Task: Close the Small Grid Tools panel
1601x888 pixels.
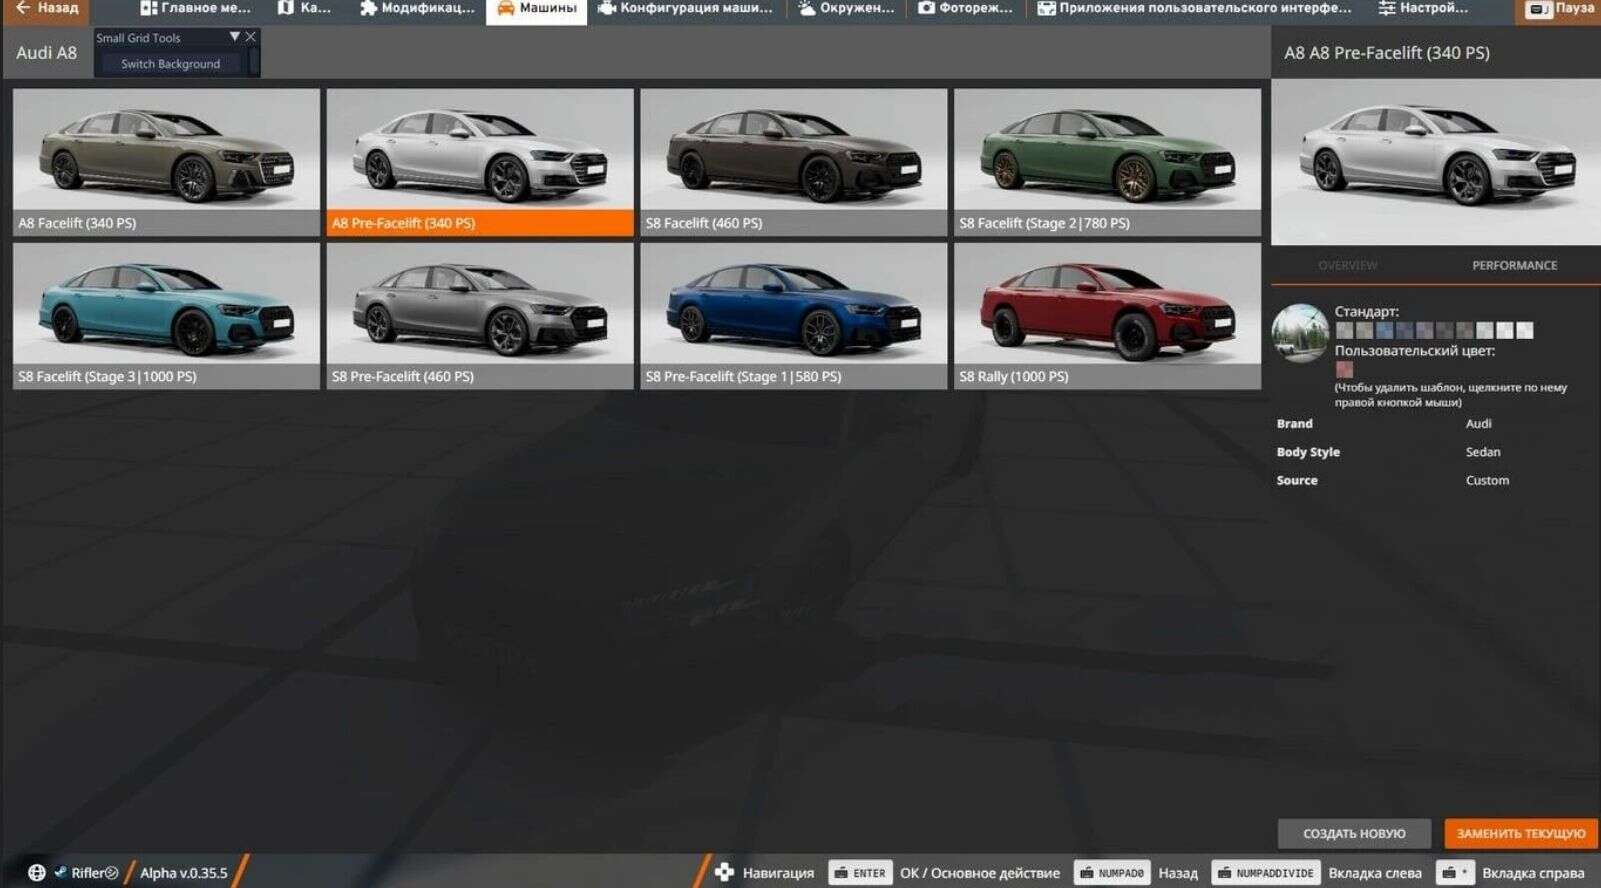Action: click(251, 37)
